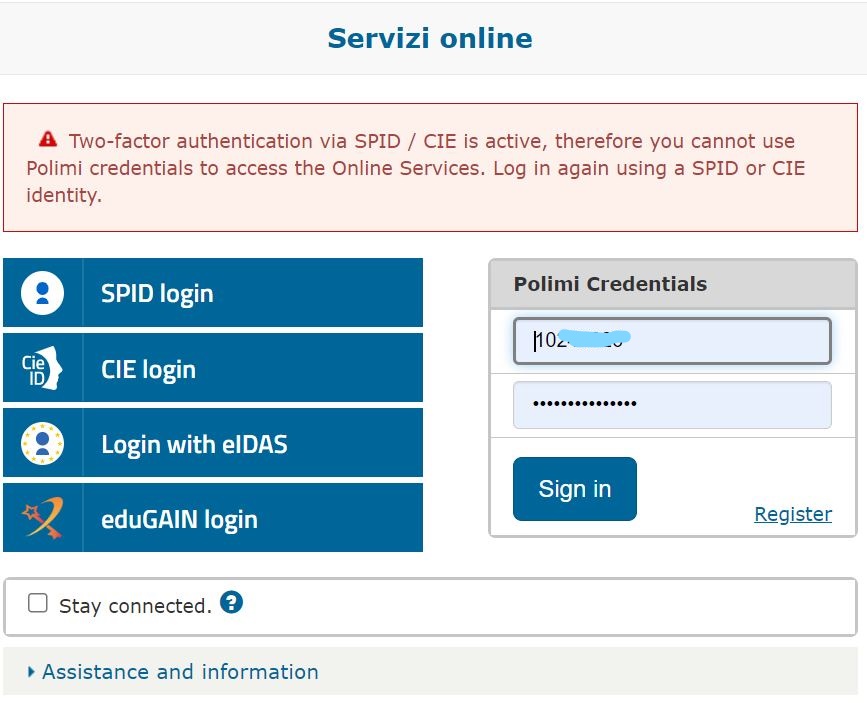Screen dimensions: 867x703
Task: Click the SPID user avatar icon
Action: coord(42,293)
